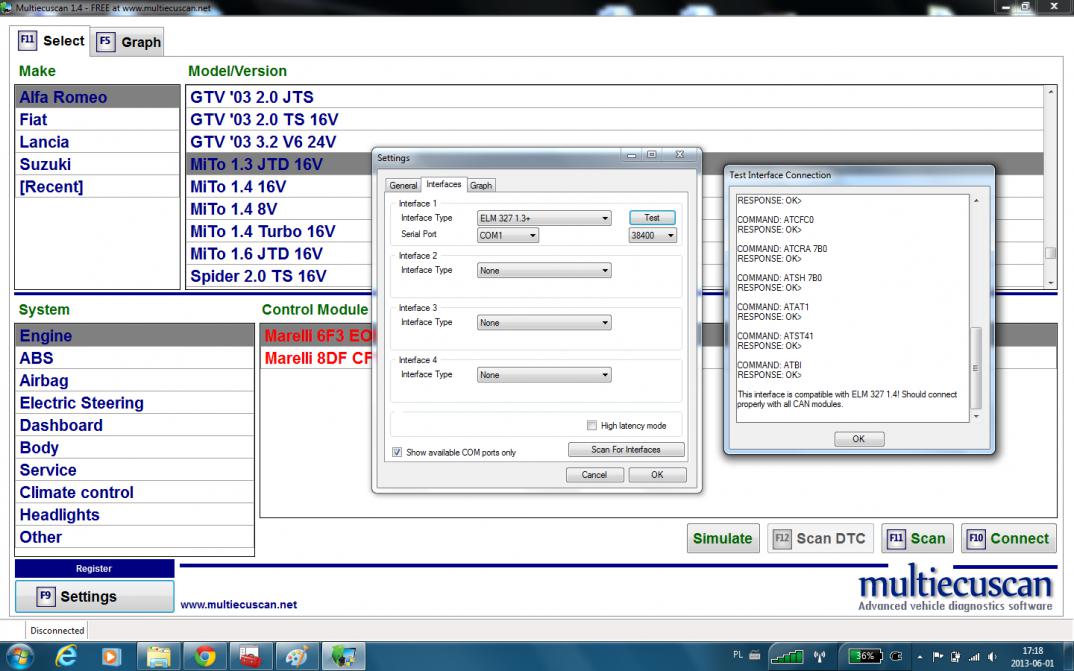Open Interface 4 type dropdown
The image size is (1074, 671).
[x=544, y=375]
